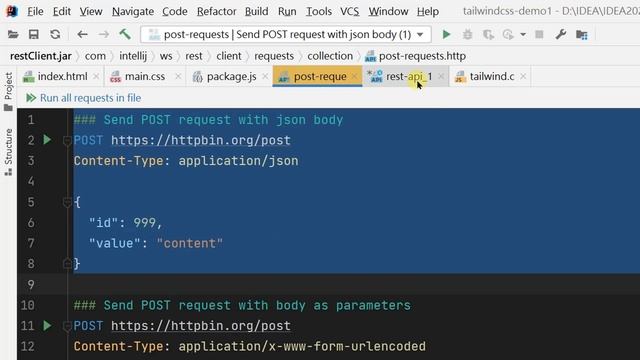Viewport: 640px width, 360px height.
Task: Navigate Back with the left arrow
Action: point(82,35)
